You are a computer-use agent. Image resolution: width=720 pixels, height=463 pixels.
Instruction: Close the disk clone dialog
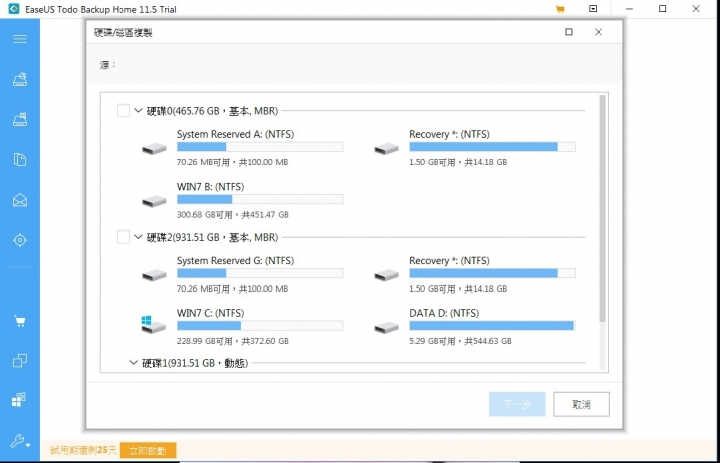[x=598, y=32]
